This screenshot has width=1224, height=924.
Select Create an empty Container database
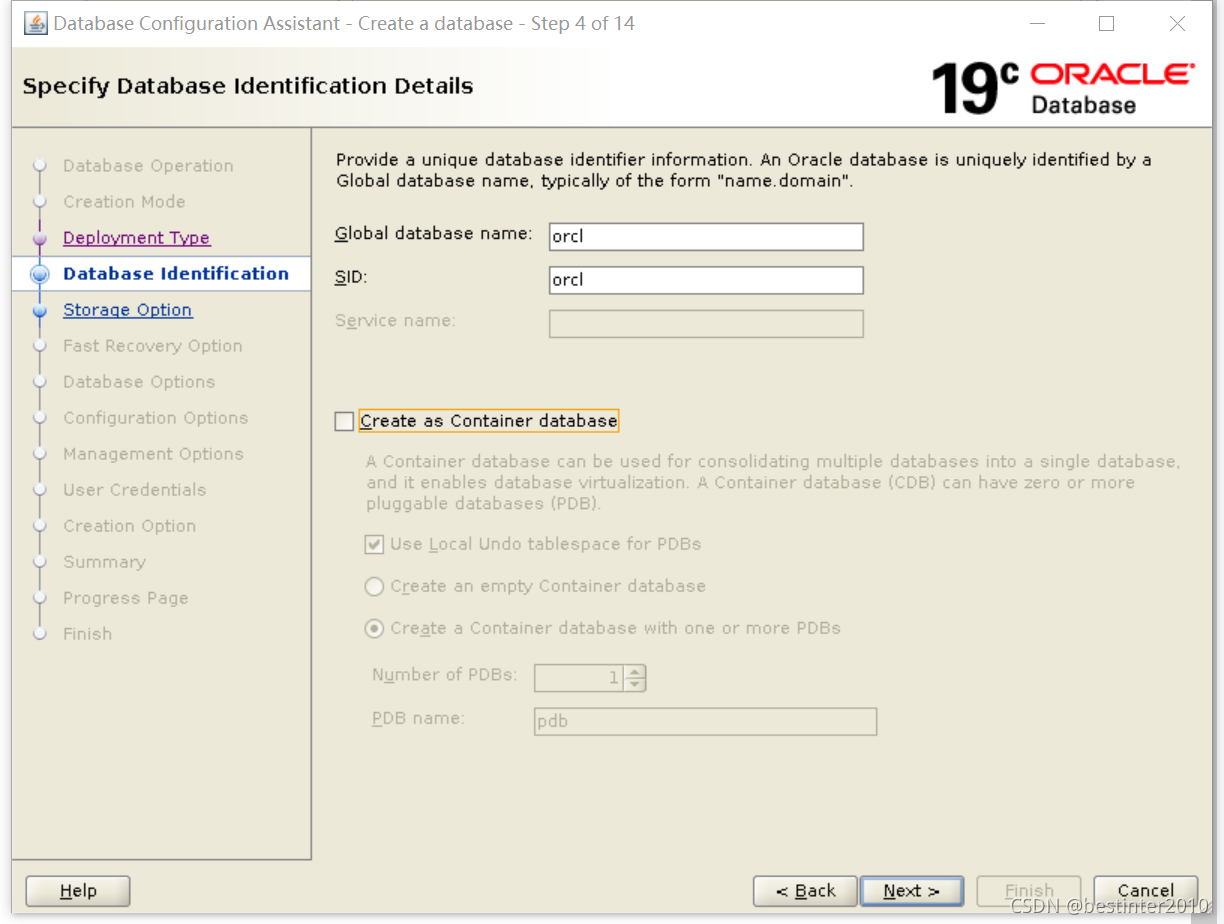point(374,587)
